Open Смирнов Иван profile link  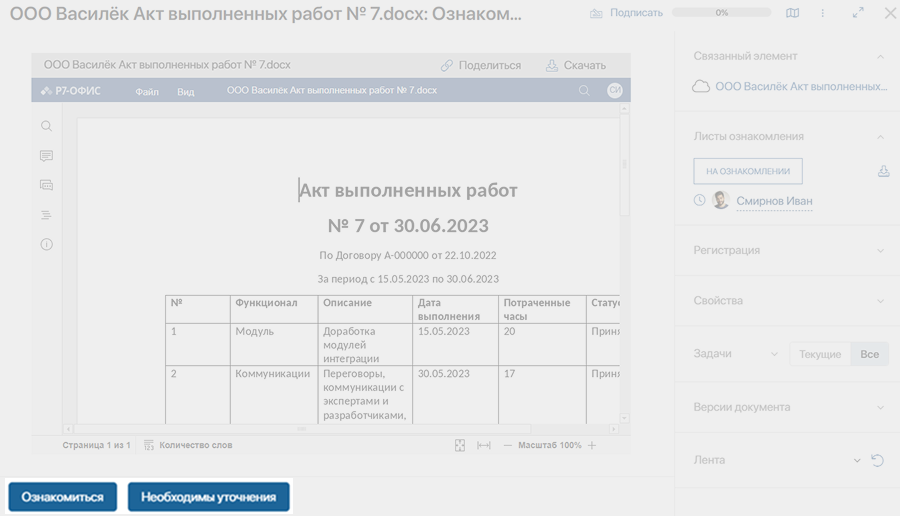point(774,201)
